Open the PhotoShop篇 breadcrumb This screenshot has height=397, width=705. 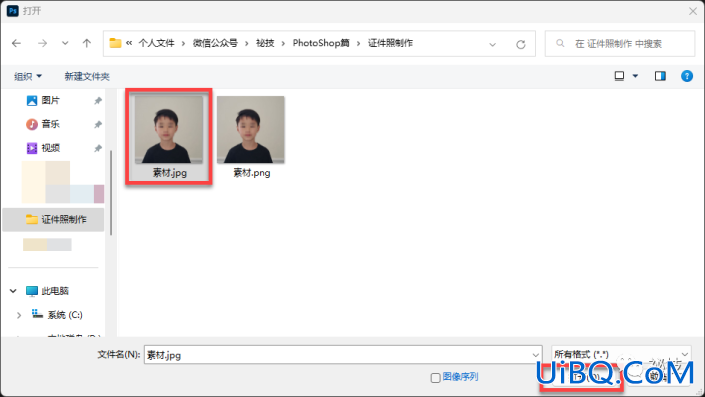click(x=321, y=43)
